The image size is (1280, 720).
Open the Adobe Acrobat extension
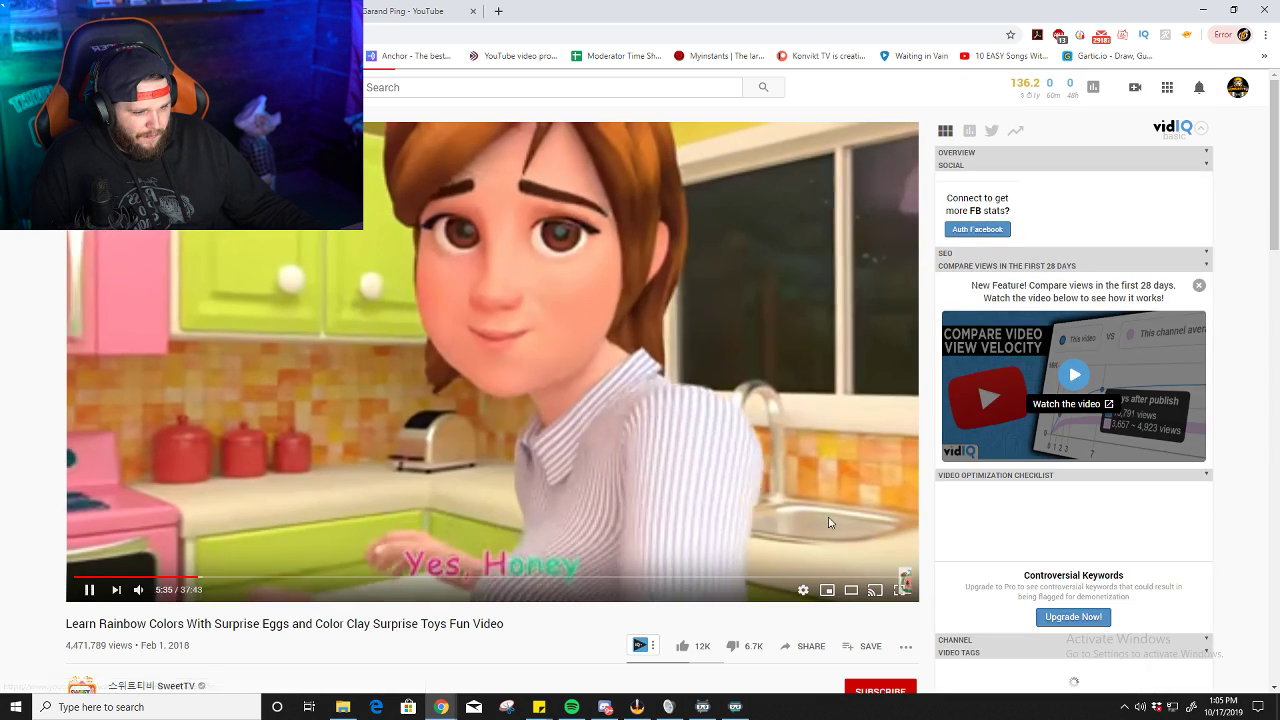[x=1037, y=35]
